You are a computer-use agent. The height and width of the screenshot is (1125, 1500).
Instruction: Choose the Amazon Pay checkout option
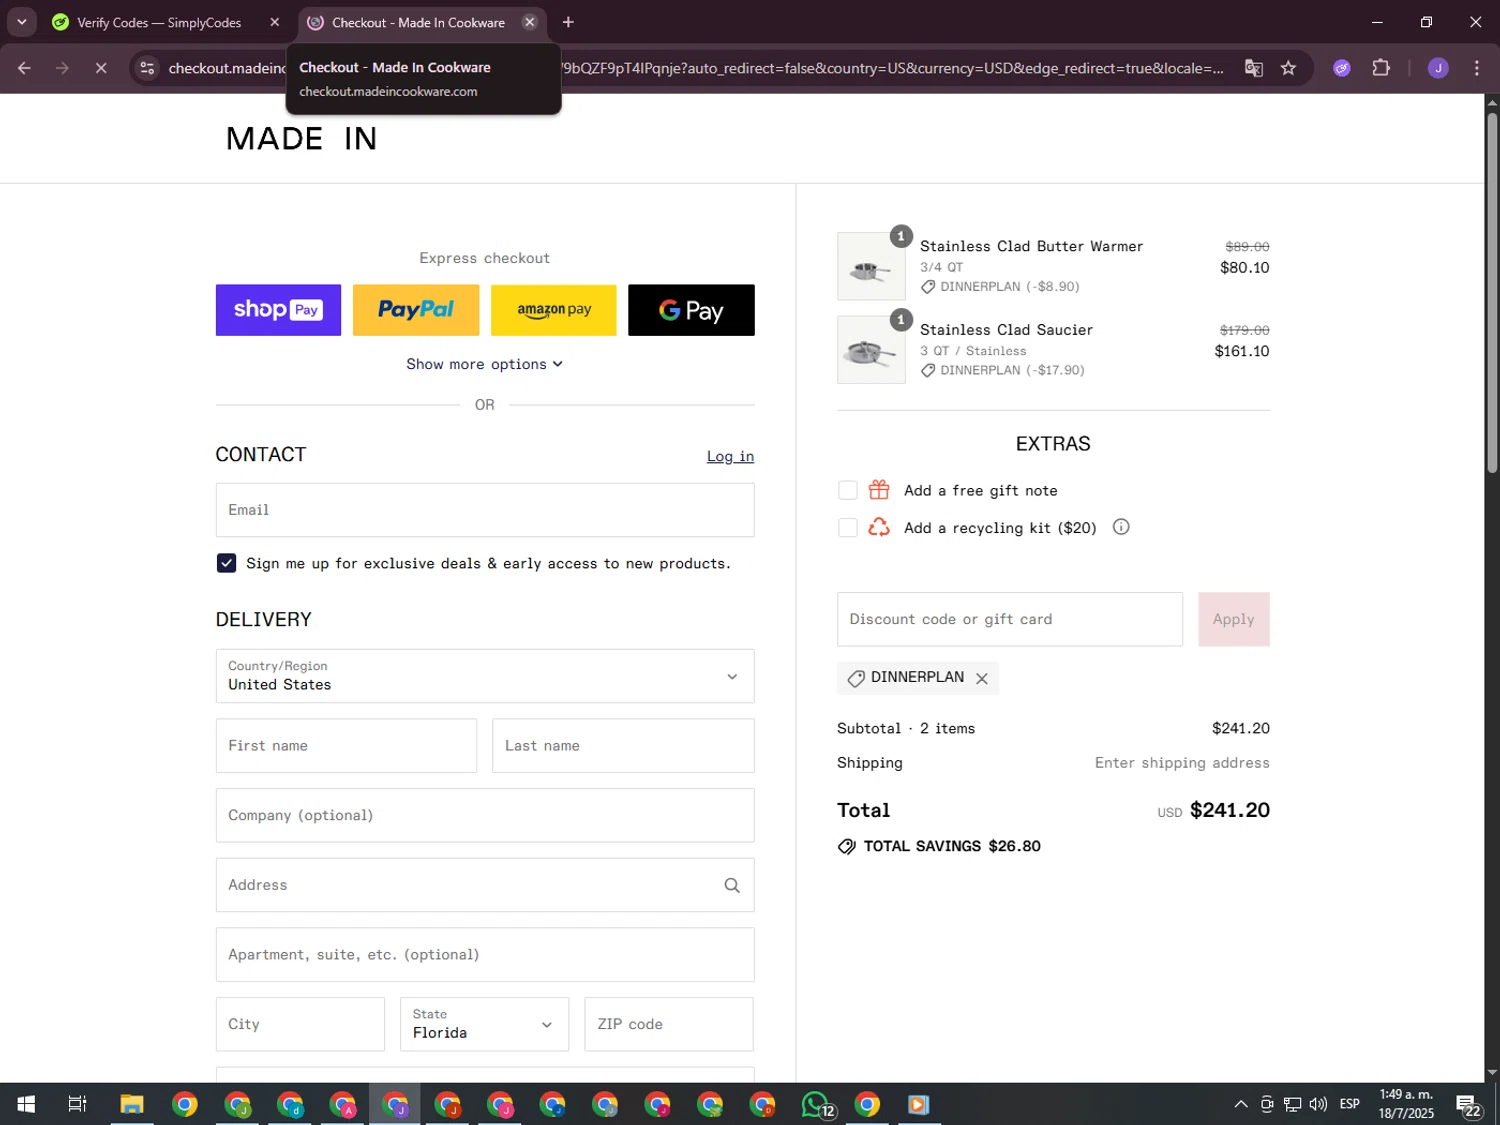point(554,310)
